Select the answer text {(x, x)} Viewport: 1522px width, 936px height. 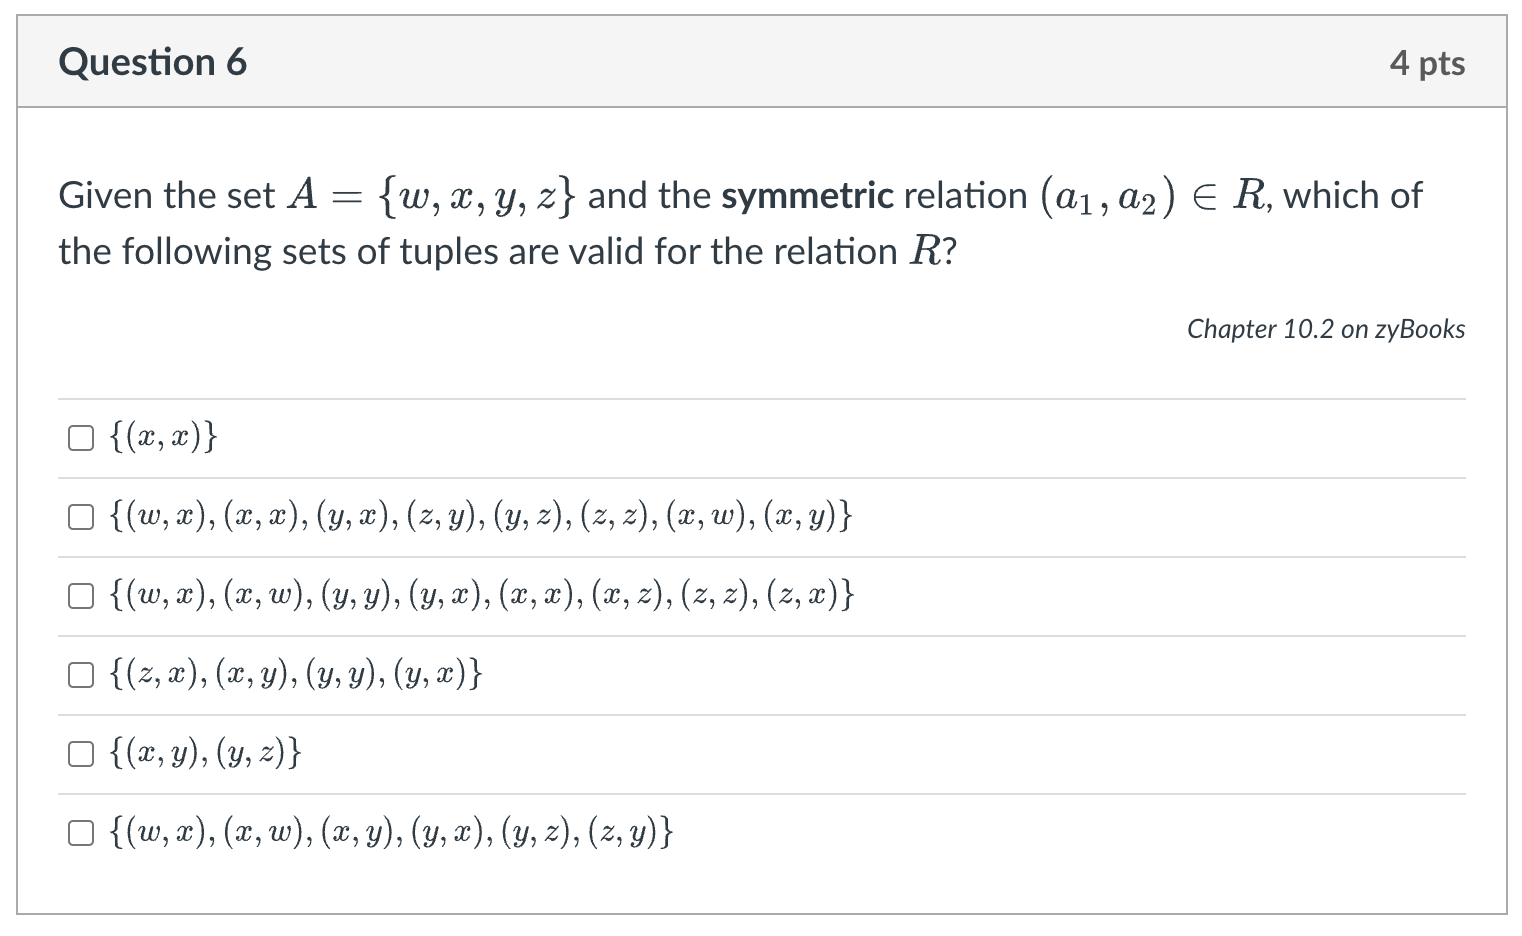tap(160, 436)
